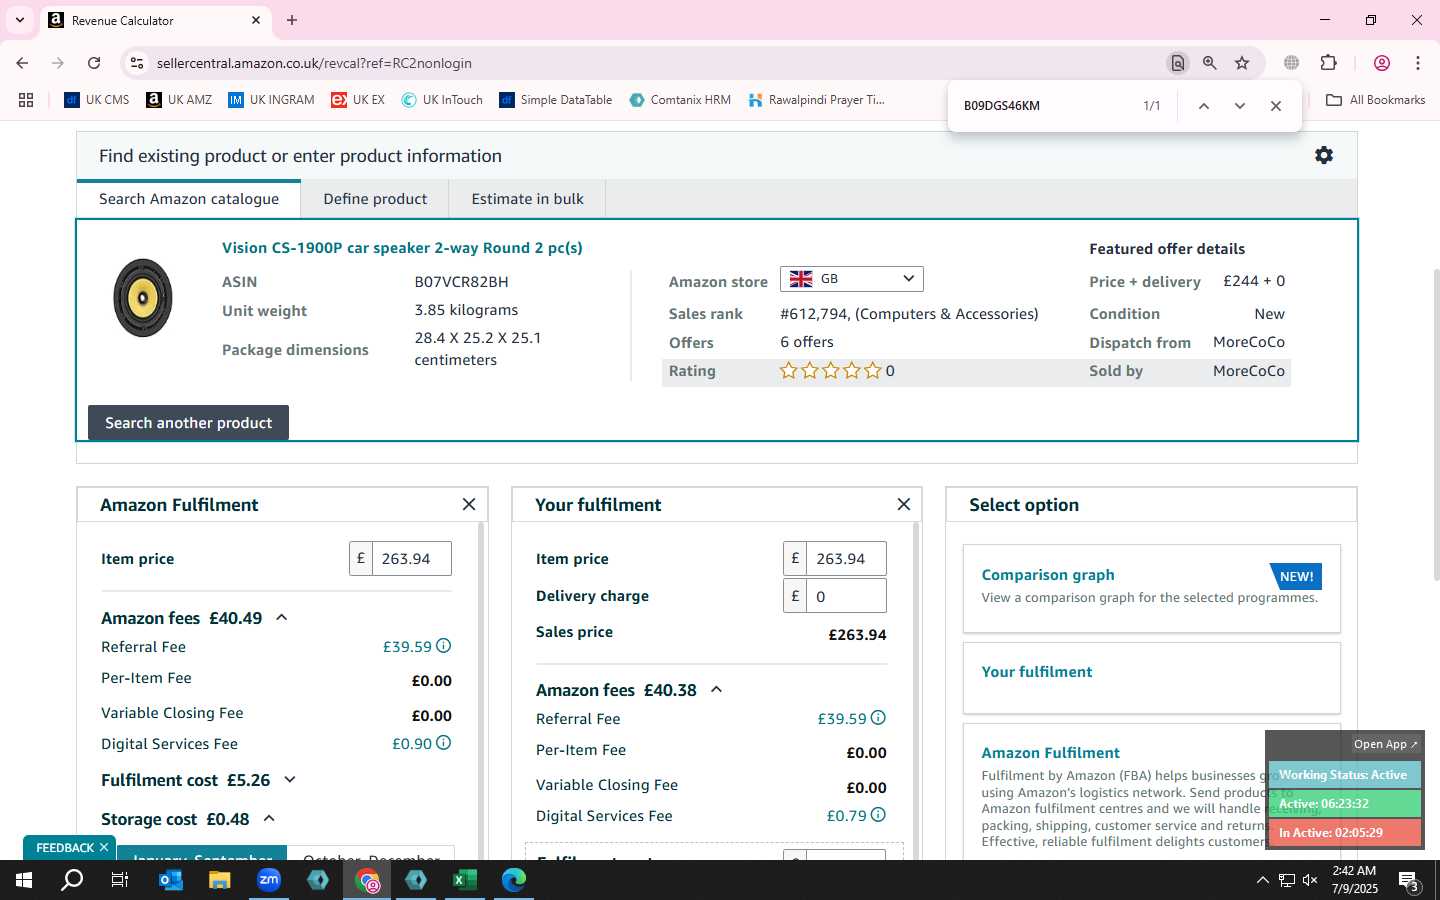Click the Digital Services Fee info icon in Amazon Fulfilment

[x=443, y=743]
